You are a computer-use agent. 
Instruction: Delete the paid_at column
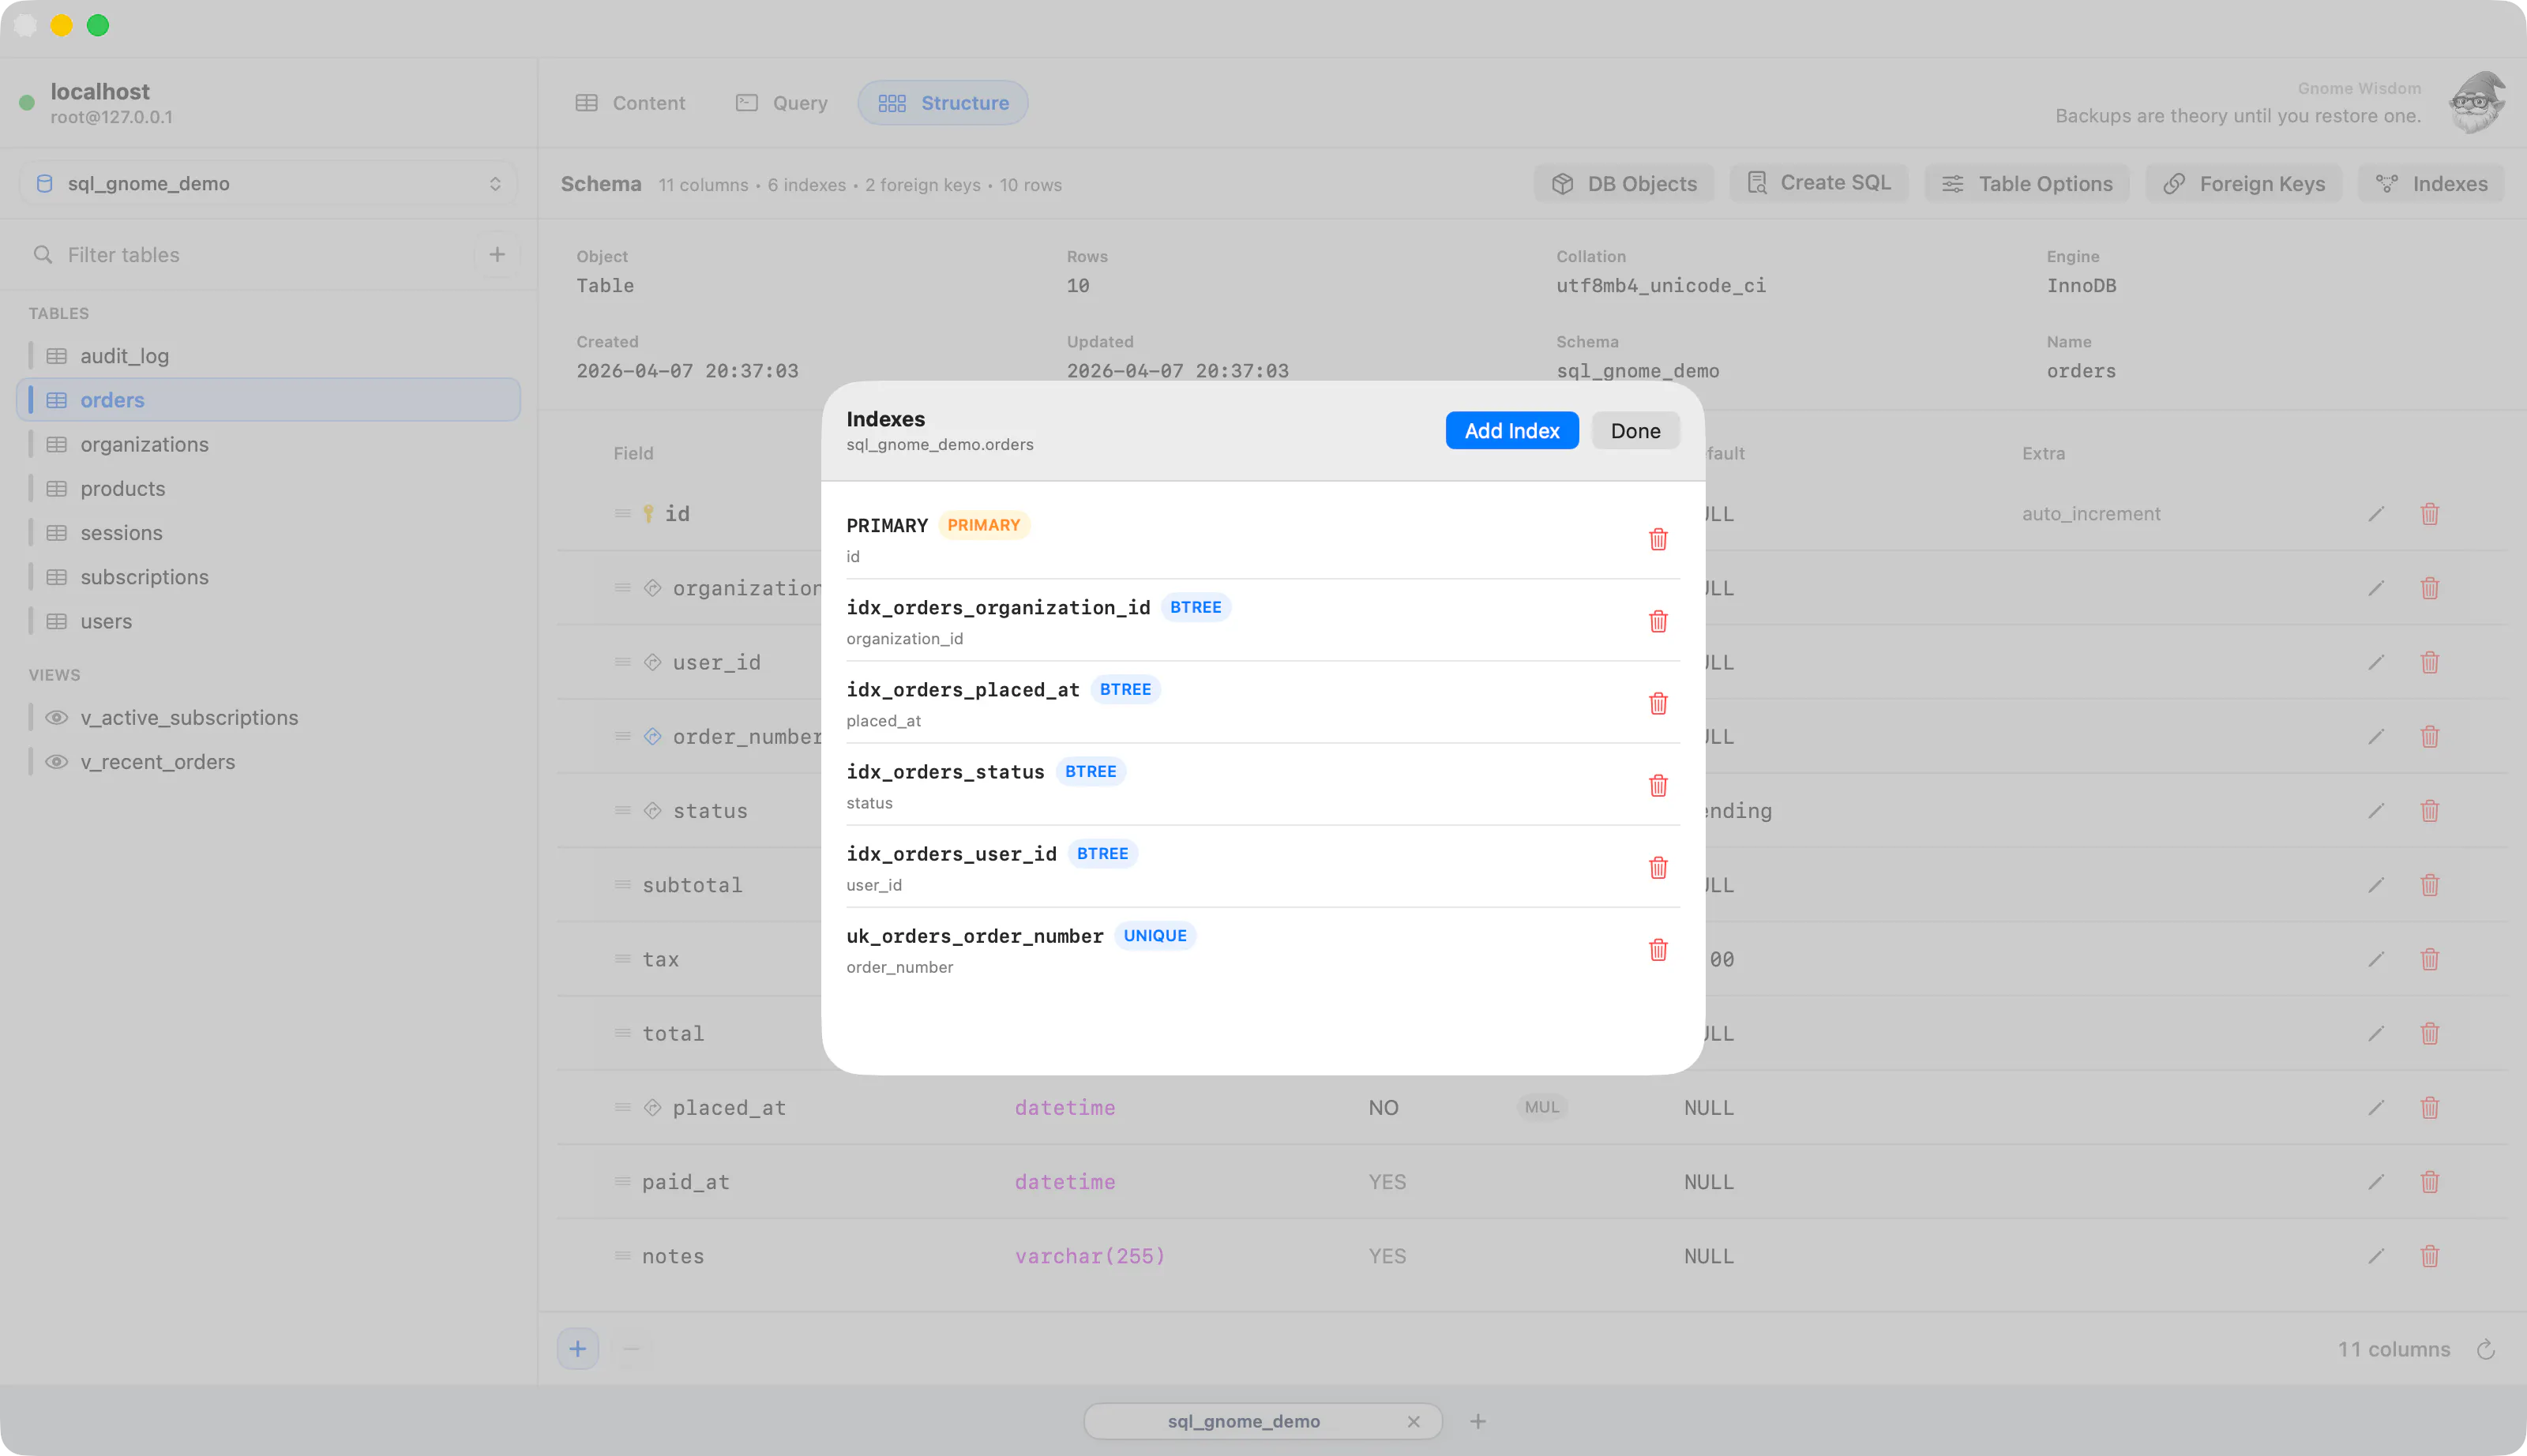pos(2430,1182)
